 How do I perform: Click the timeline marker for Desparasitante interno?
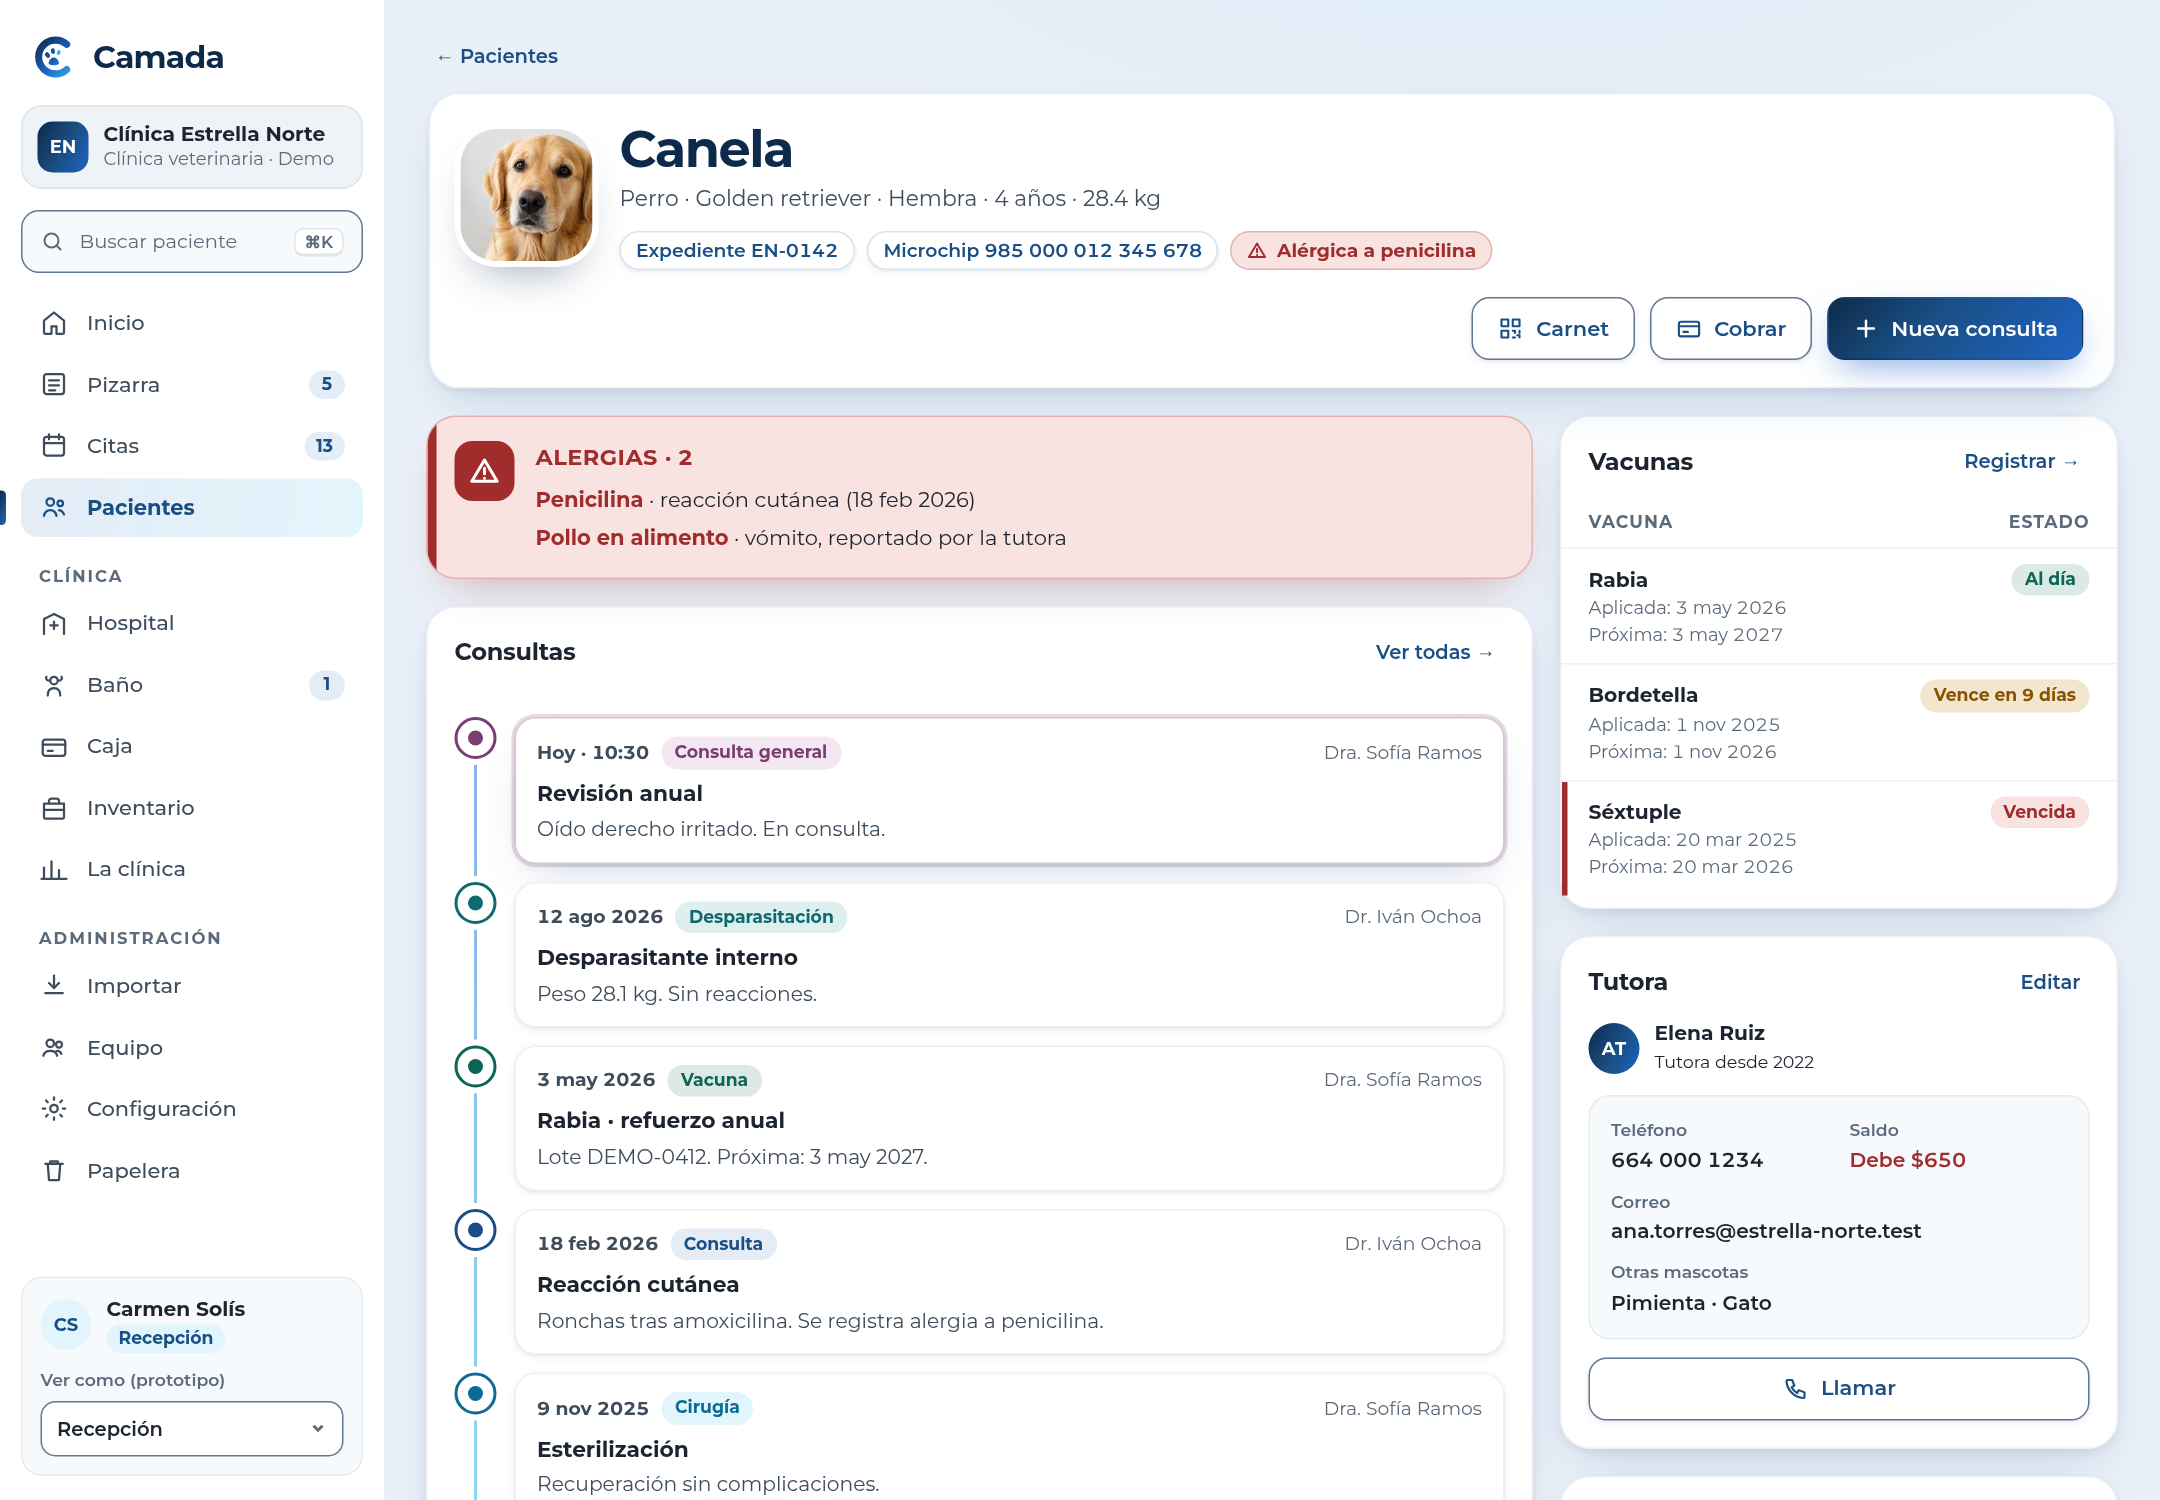coord(476,903)
